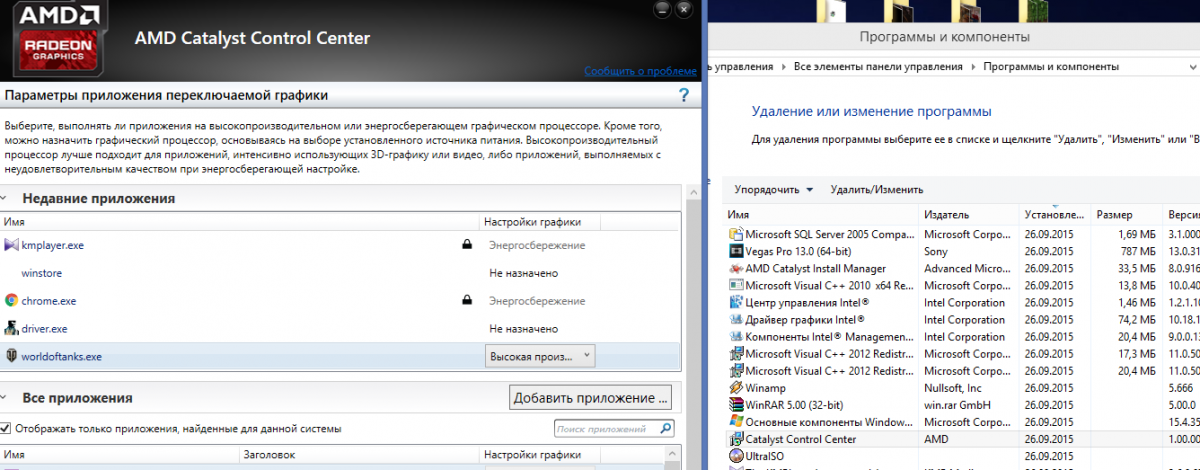The image size is (1200, 470).
Task: Select the driver.exe row
Action: pyautogui.click(x=340, y=328)
